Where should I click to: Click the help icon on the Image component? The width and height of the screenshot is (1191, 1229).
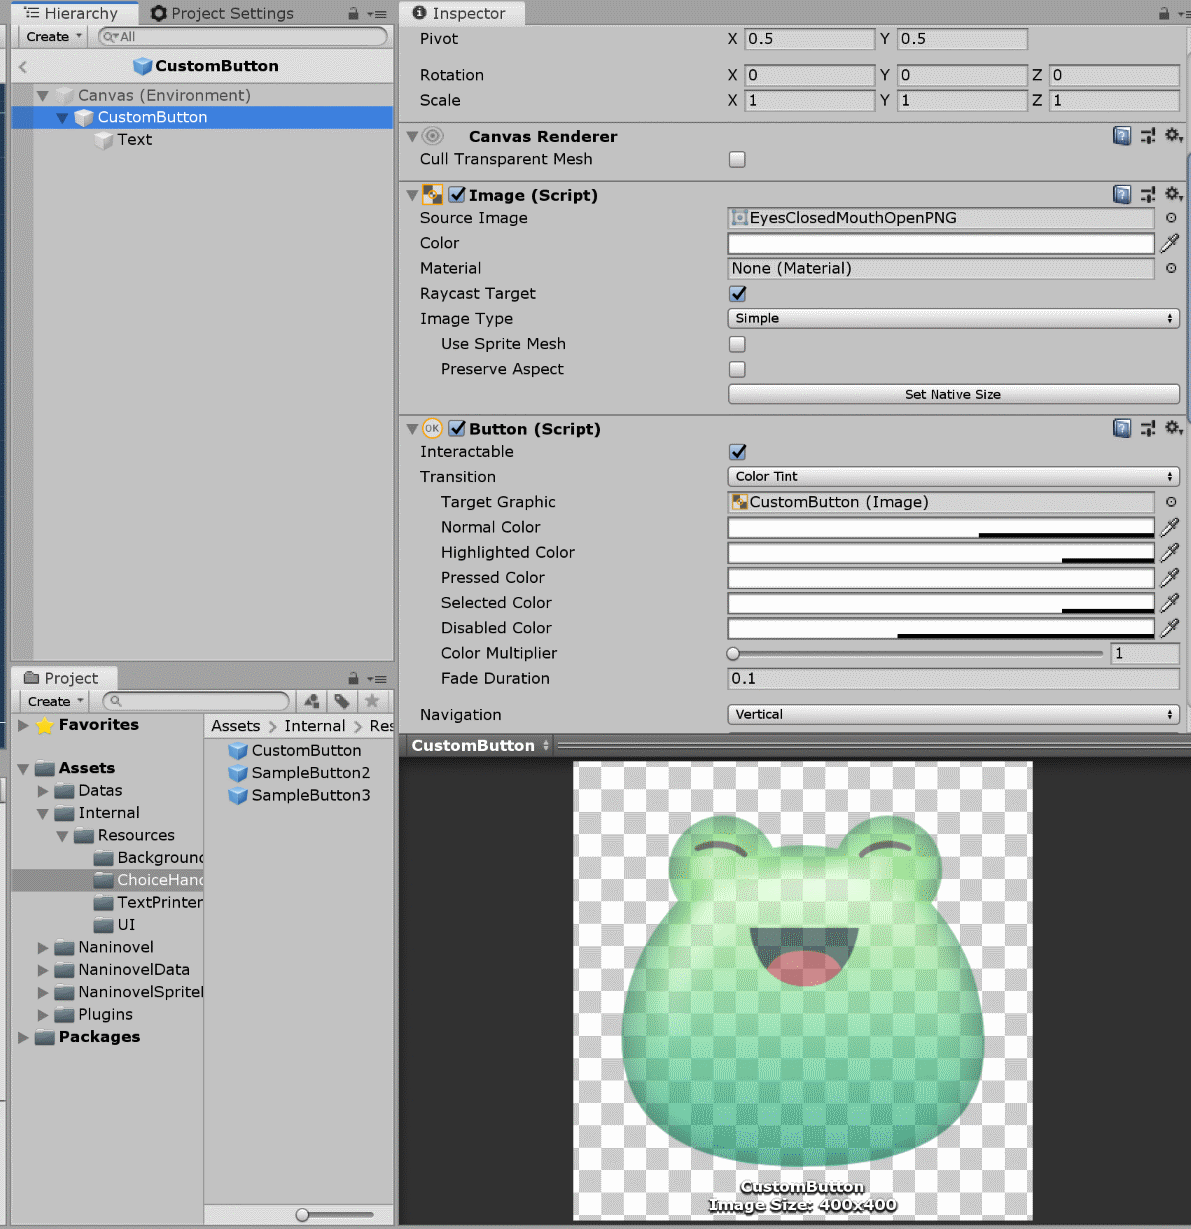[x=1122, y=194]
